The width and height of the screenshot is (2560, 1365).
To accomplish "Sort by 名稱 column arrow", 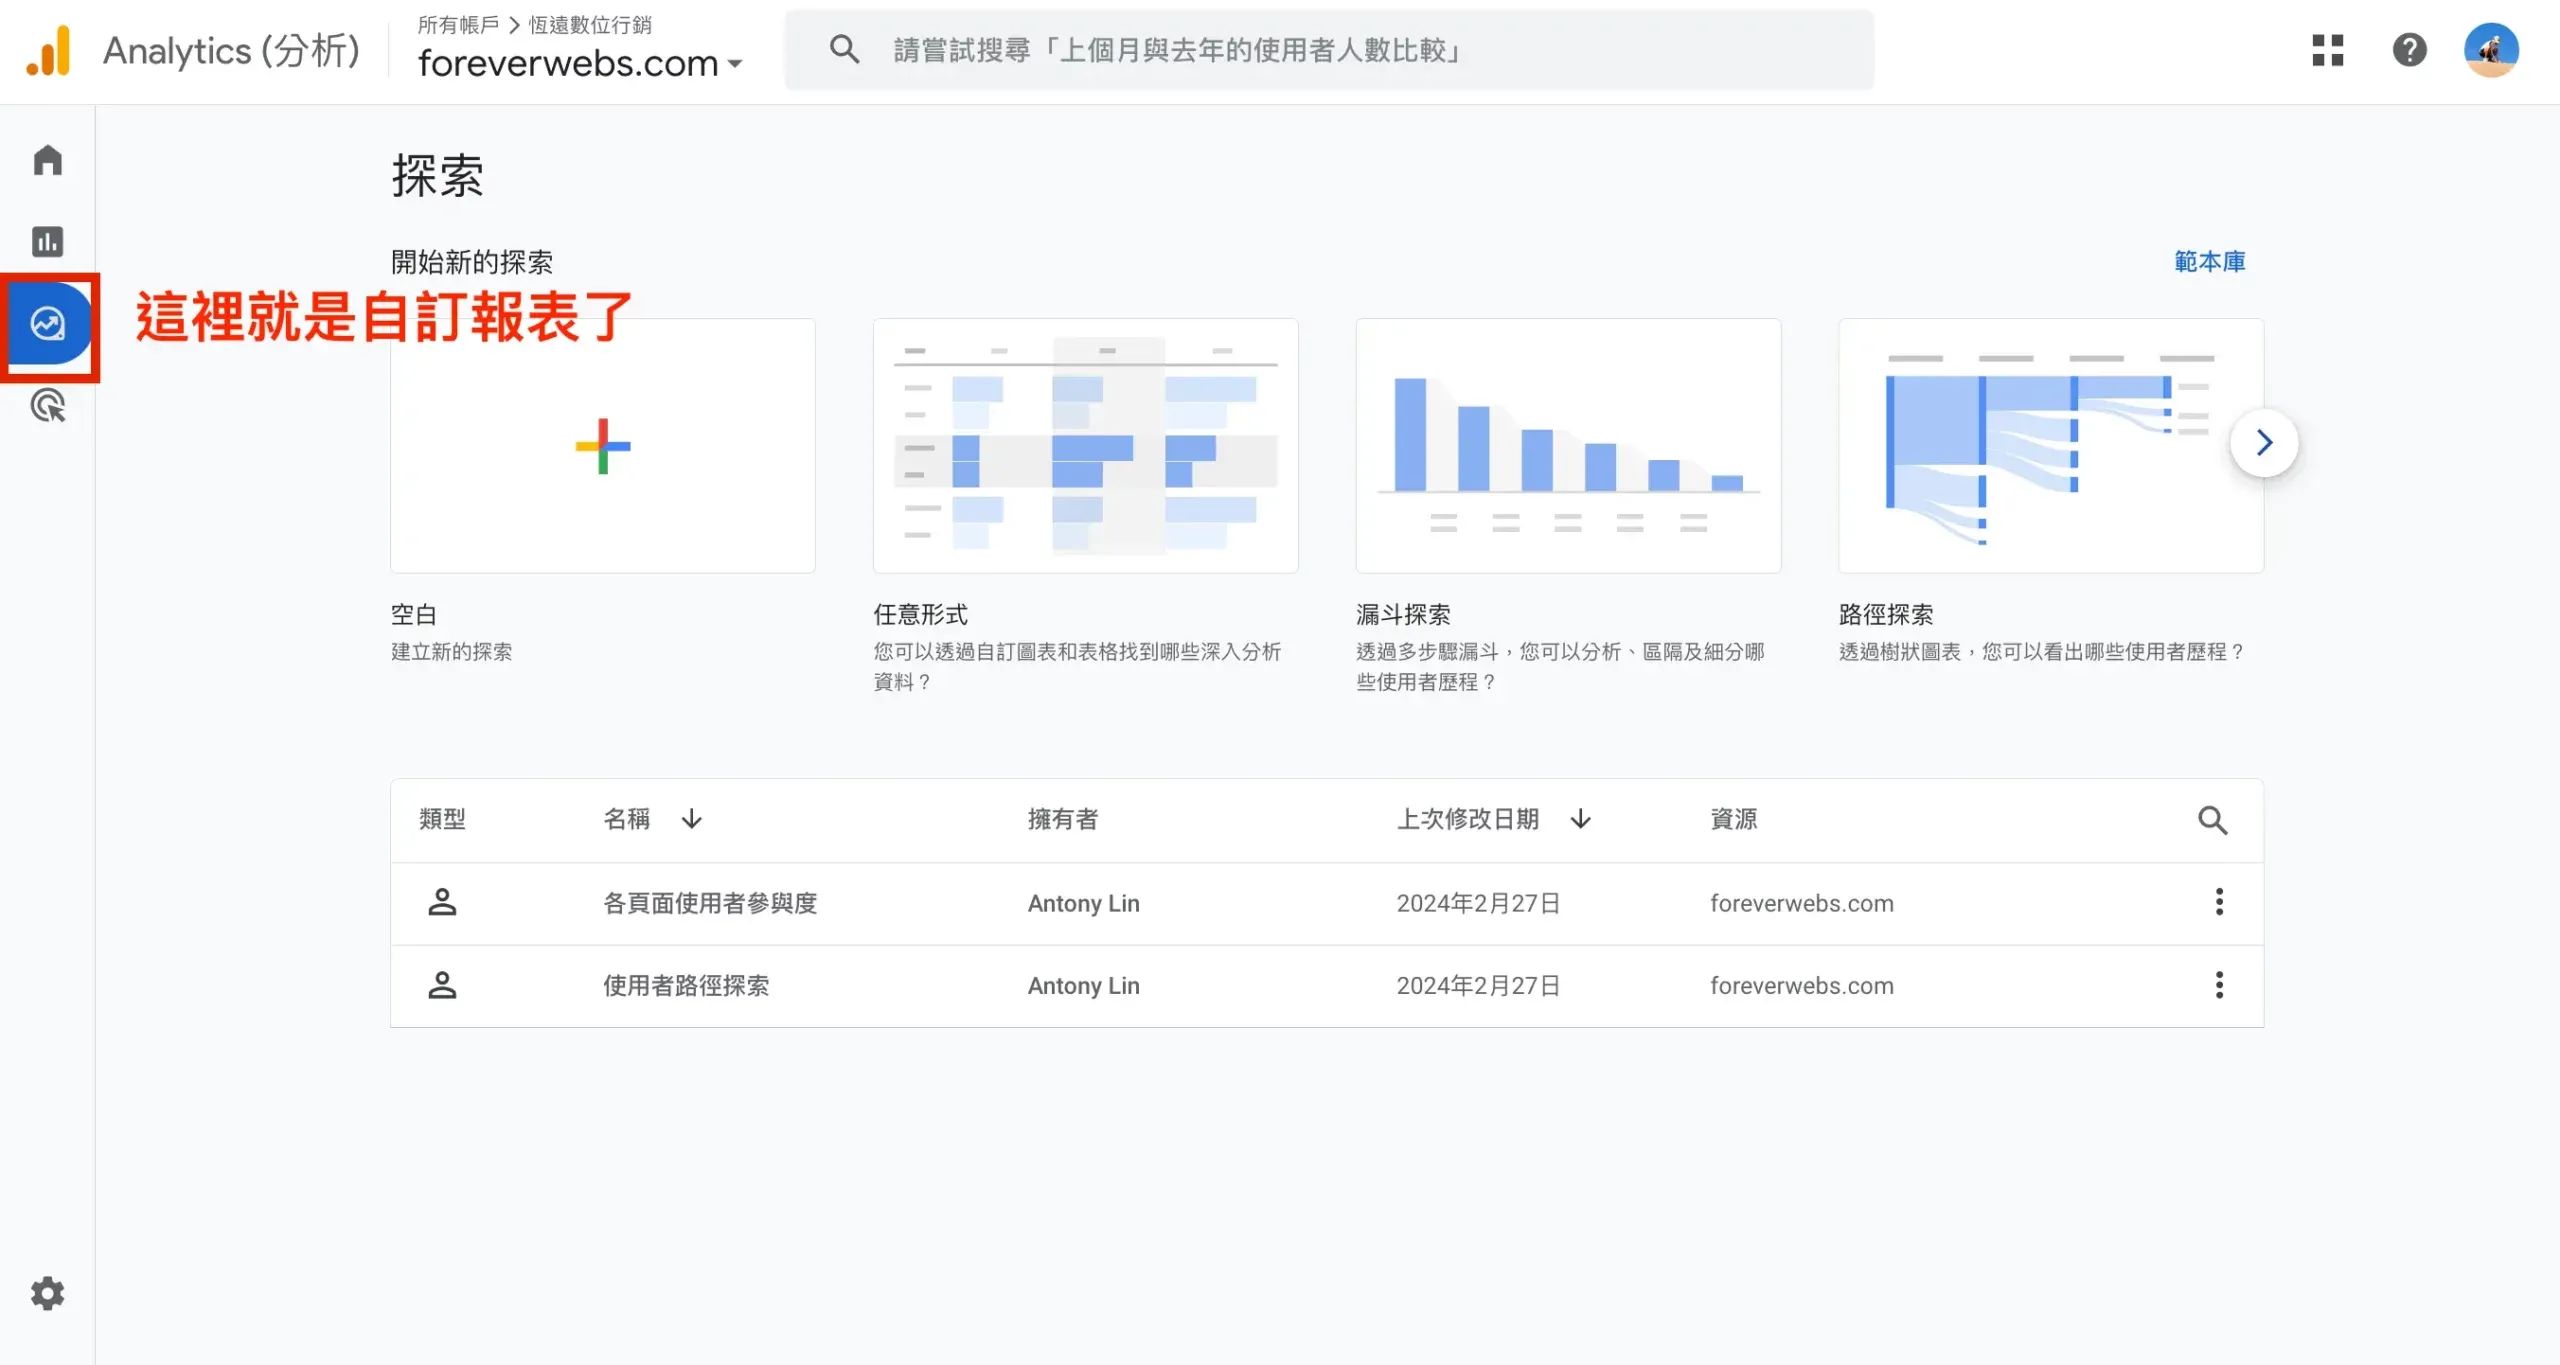I will [691, 820].
